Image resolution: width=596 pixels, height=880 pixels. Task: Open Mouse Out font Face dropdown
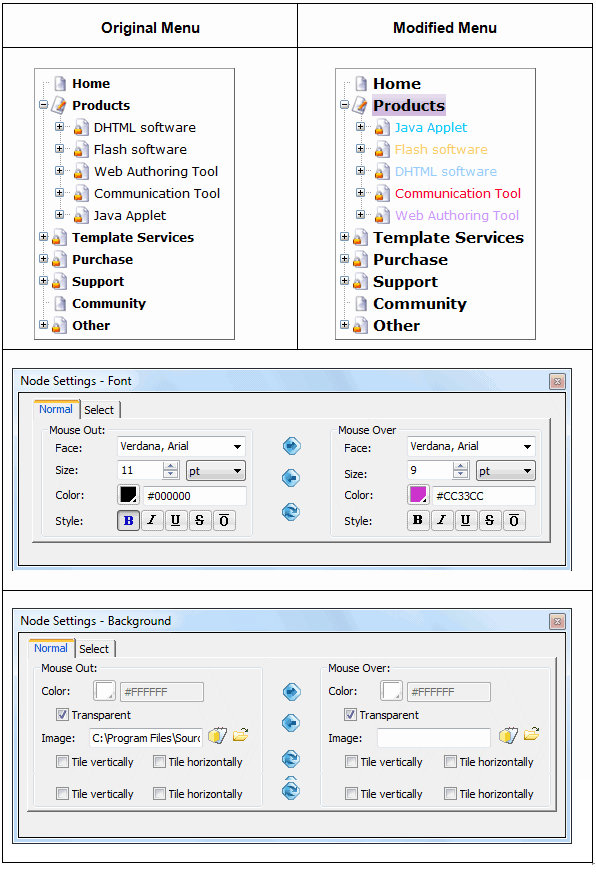(x=181, y=447)
